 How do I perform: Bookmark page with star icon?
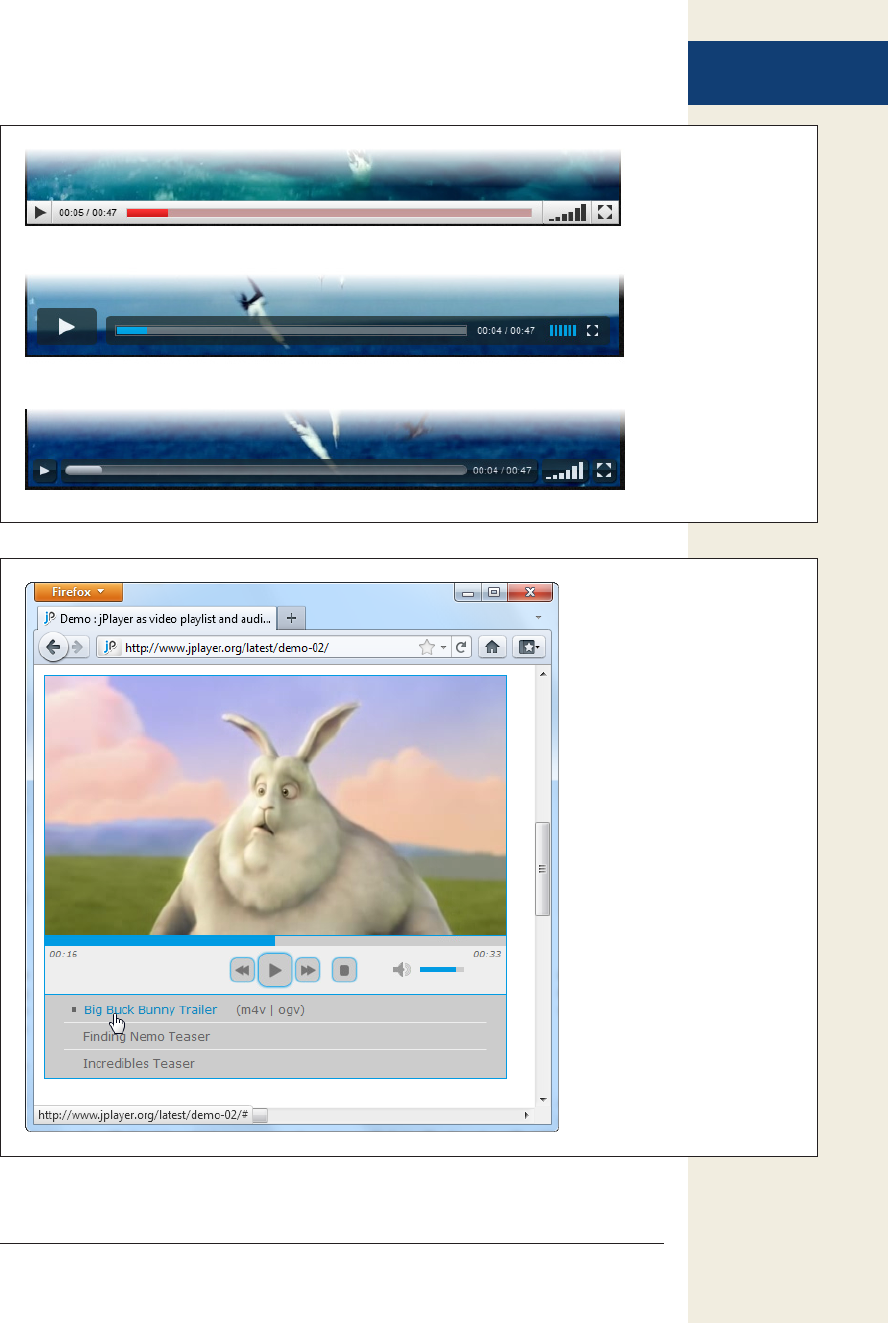click(427, 648)
